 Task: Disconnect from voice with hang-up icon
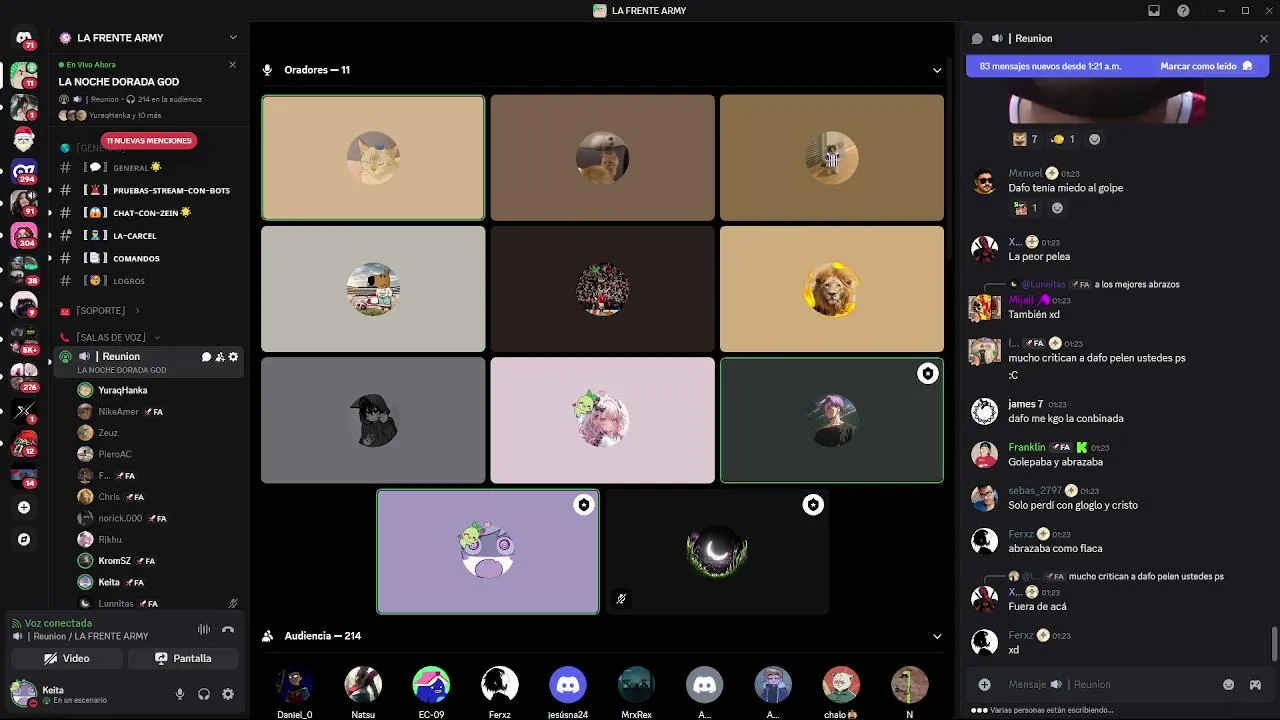(x=228, y=629)
